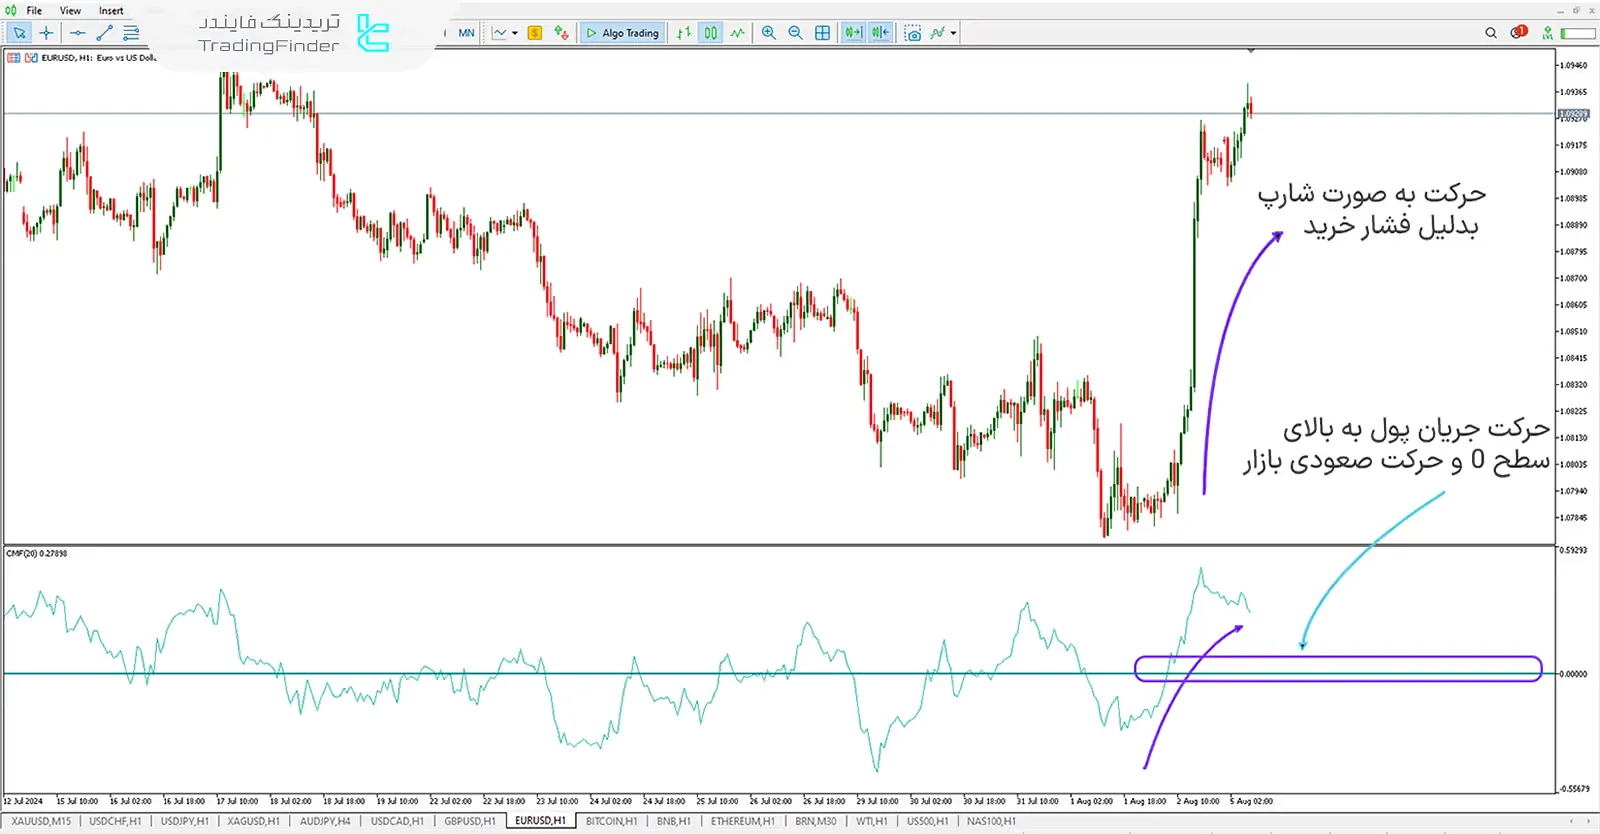This screenshot has height=834, width=1600.
Task: Select the MN monthly timeframe button
Action: [x=466, y=33]
